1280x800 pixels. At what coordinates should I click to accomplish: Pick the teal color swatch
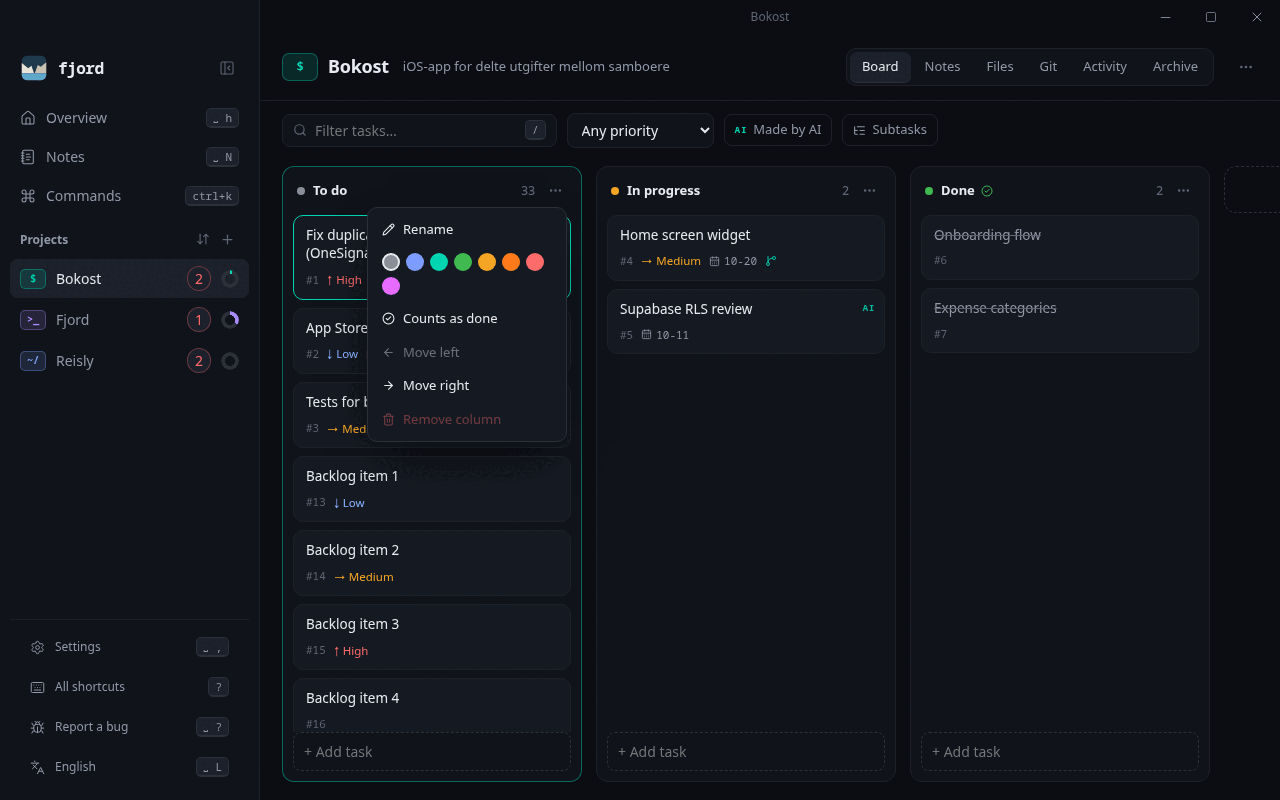(x=439, y=262)
